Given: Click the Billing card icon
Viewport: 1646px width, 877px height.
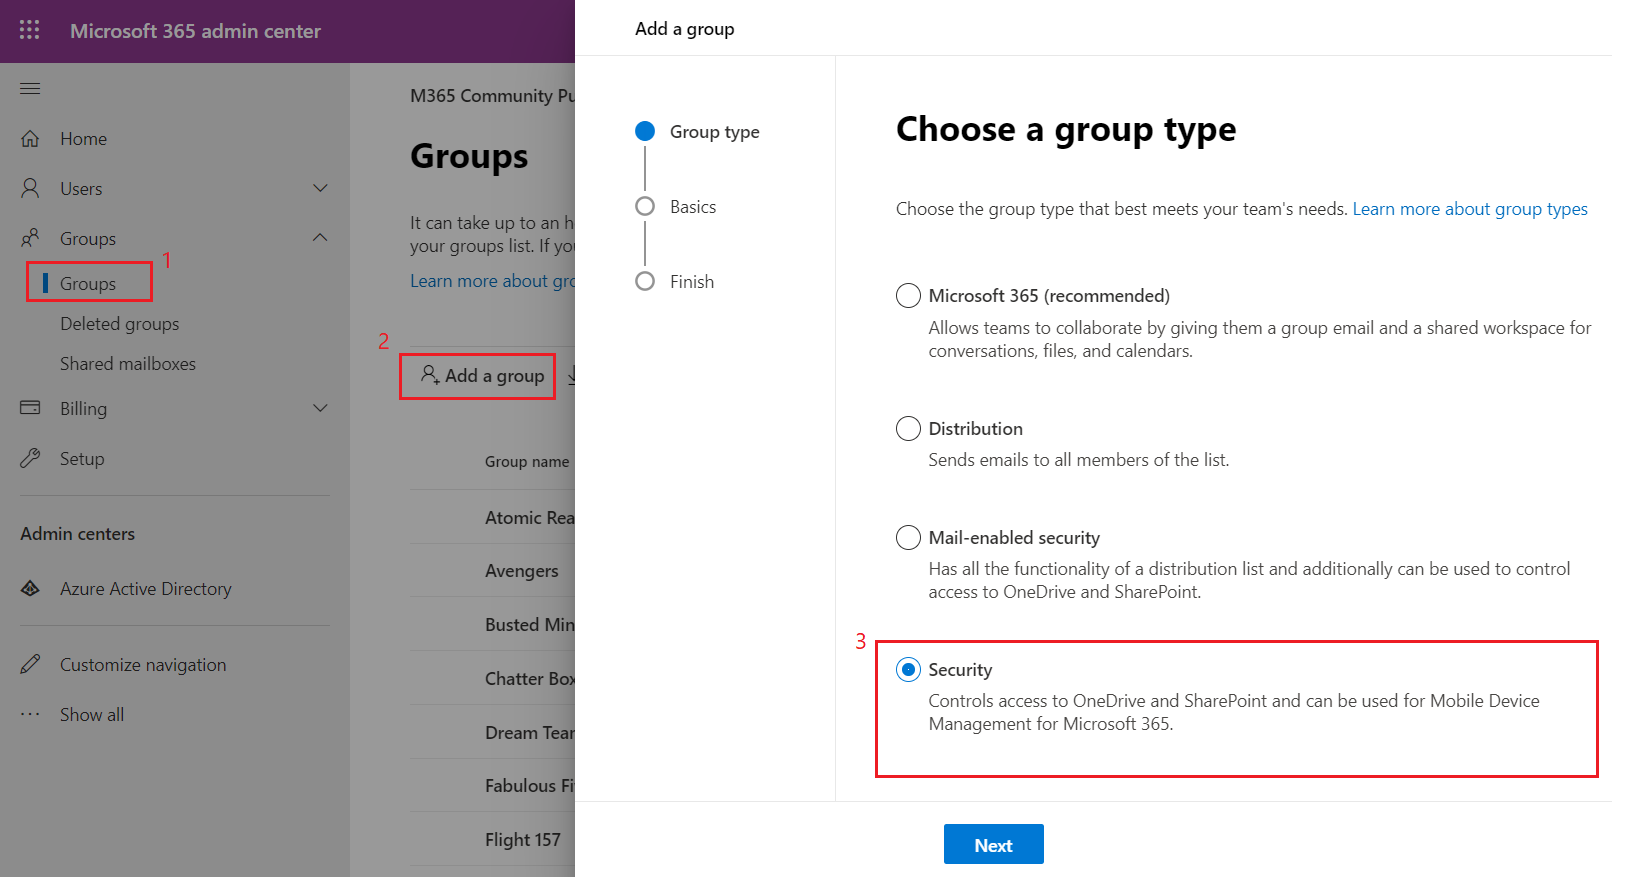Looking at the screenshot, I should pyautogui.click(x=31, y=408).
